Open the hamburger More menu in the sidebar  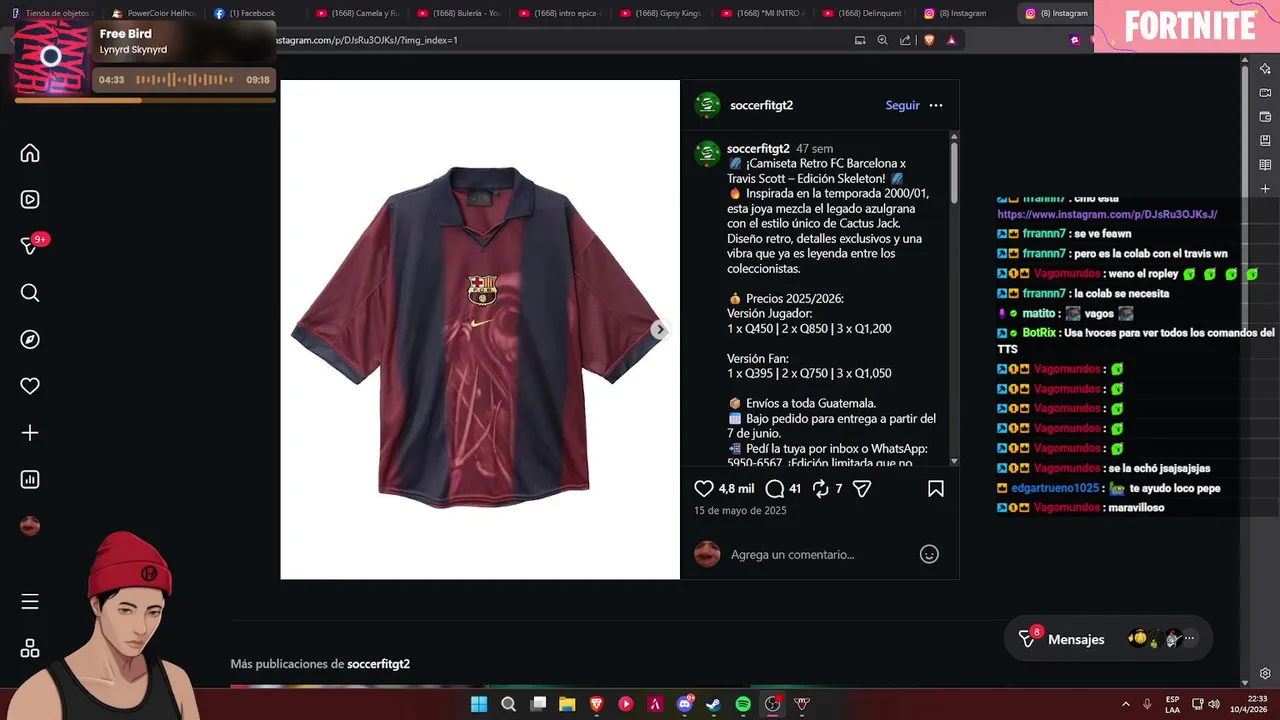coord(30,601)
